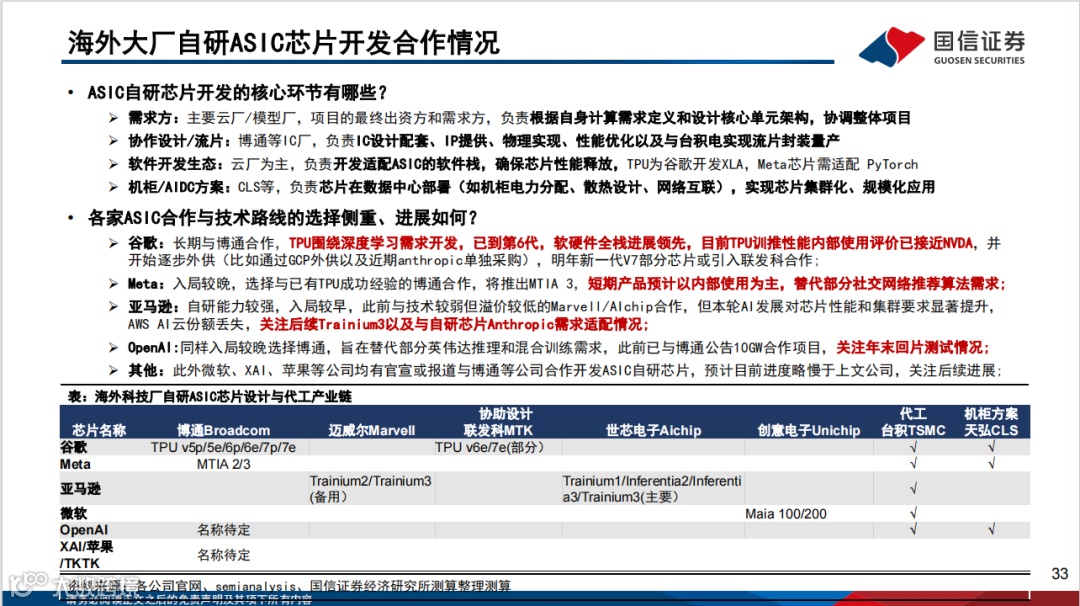Click red text 关注年末回片测试情况
The height and width of the screenshot is (606, 1080).
912,348
